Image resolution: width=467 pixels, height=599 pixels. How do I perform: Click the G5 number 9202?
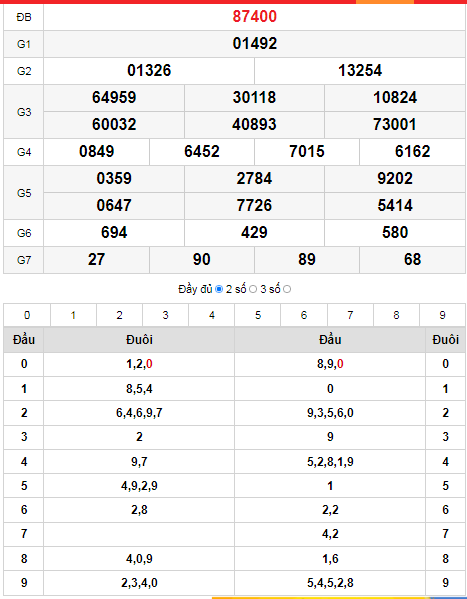click(x=395, y=179)
